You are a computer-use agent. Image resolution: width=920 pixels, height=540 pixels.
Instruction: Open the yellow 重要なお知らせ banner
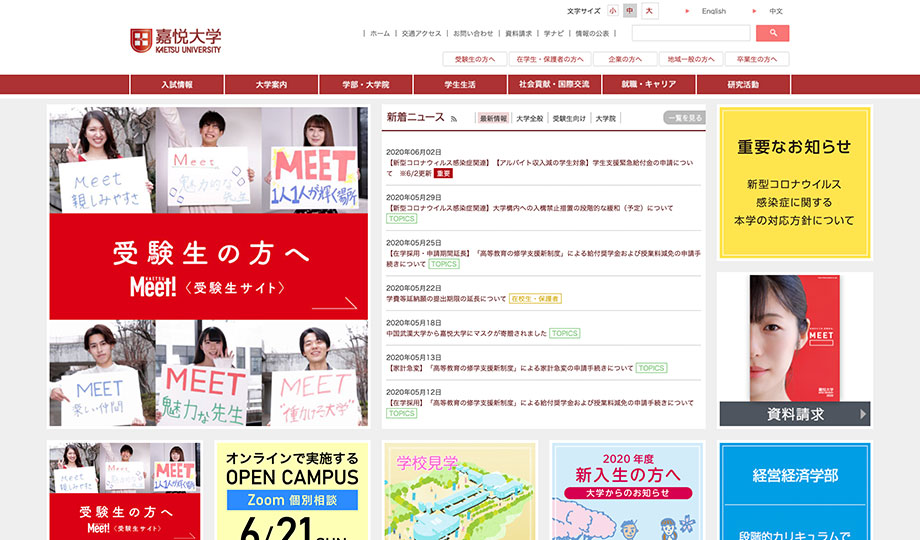(x=794, y=183)
